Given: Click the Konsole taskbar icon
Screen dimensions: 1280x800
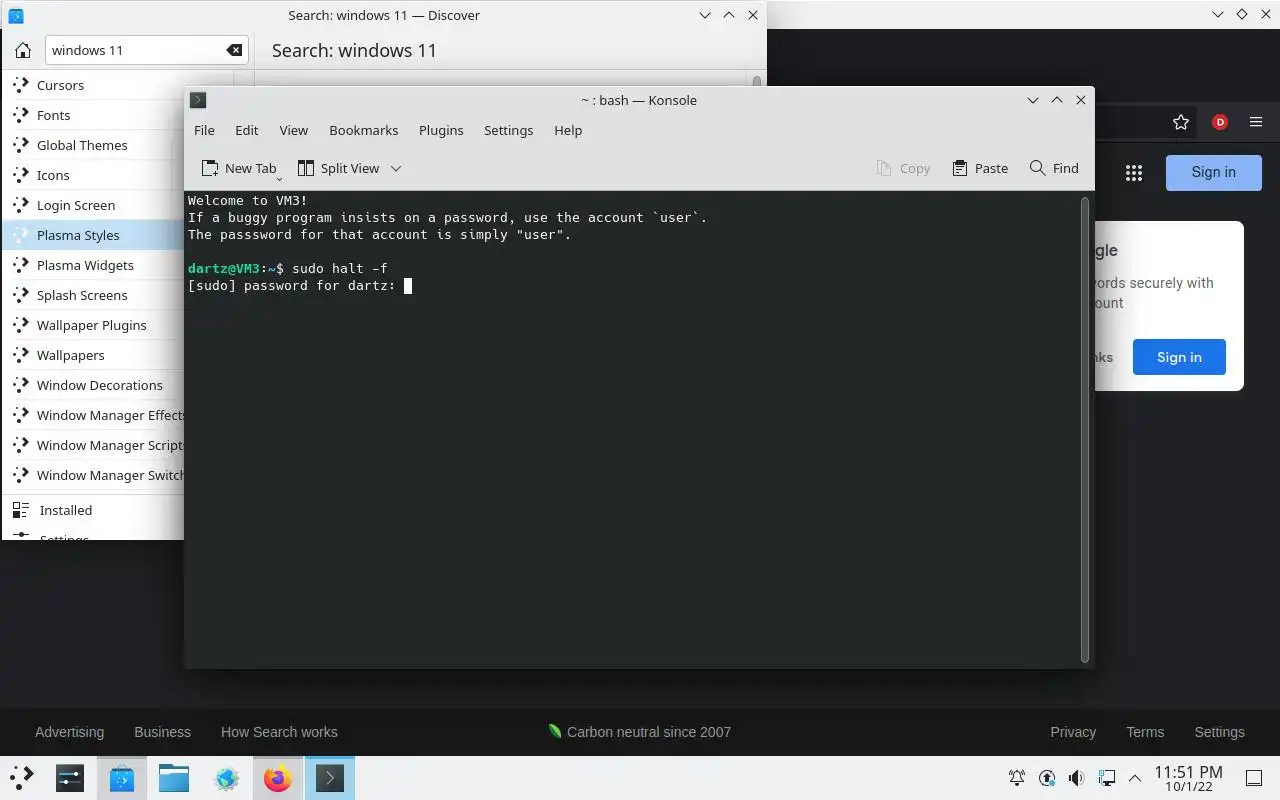Looking at the screenshot, I should (x=330, y=778).
